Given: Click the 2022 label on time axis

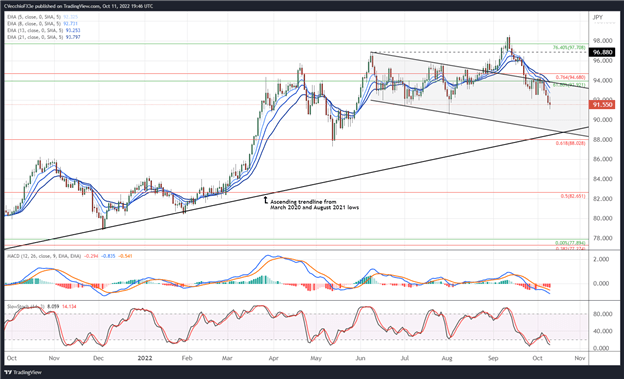Looking at the screenshot, I should [x=145, y=358].
